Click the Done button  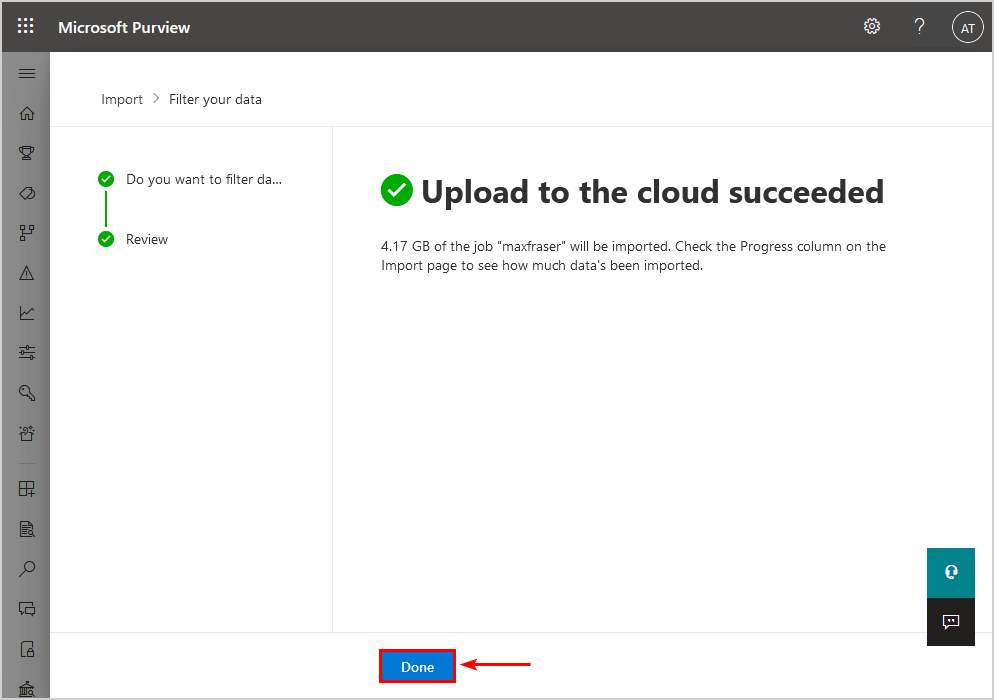point(417,666)
